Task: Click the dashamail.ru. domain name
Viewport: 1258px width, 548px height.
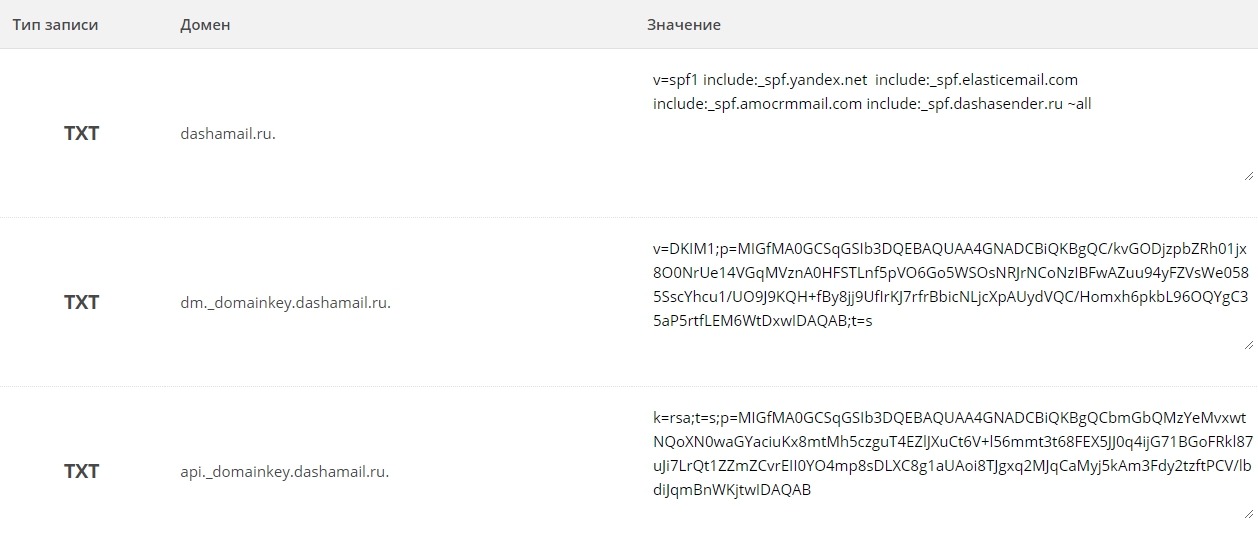Action: pyautogui.click(x=228, y=133)
